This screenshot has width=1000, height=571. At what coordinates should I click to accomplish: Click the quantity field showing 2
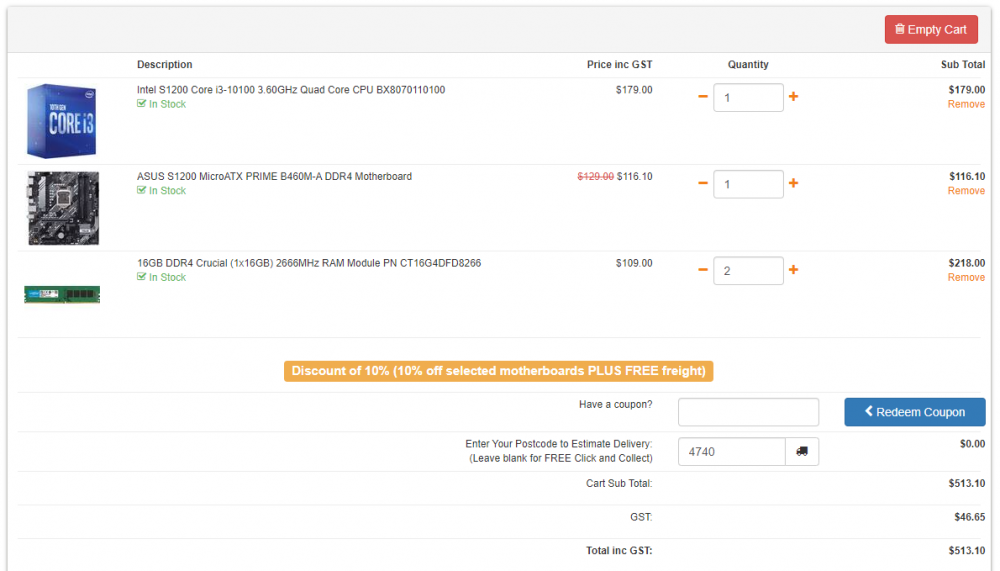[x=748, y=271]
